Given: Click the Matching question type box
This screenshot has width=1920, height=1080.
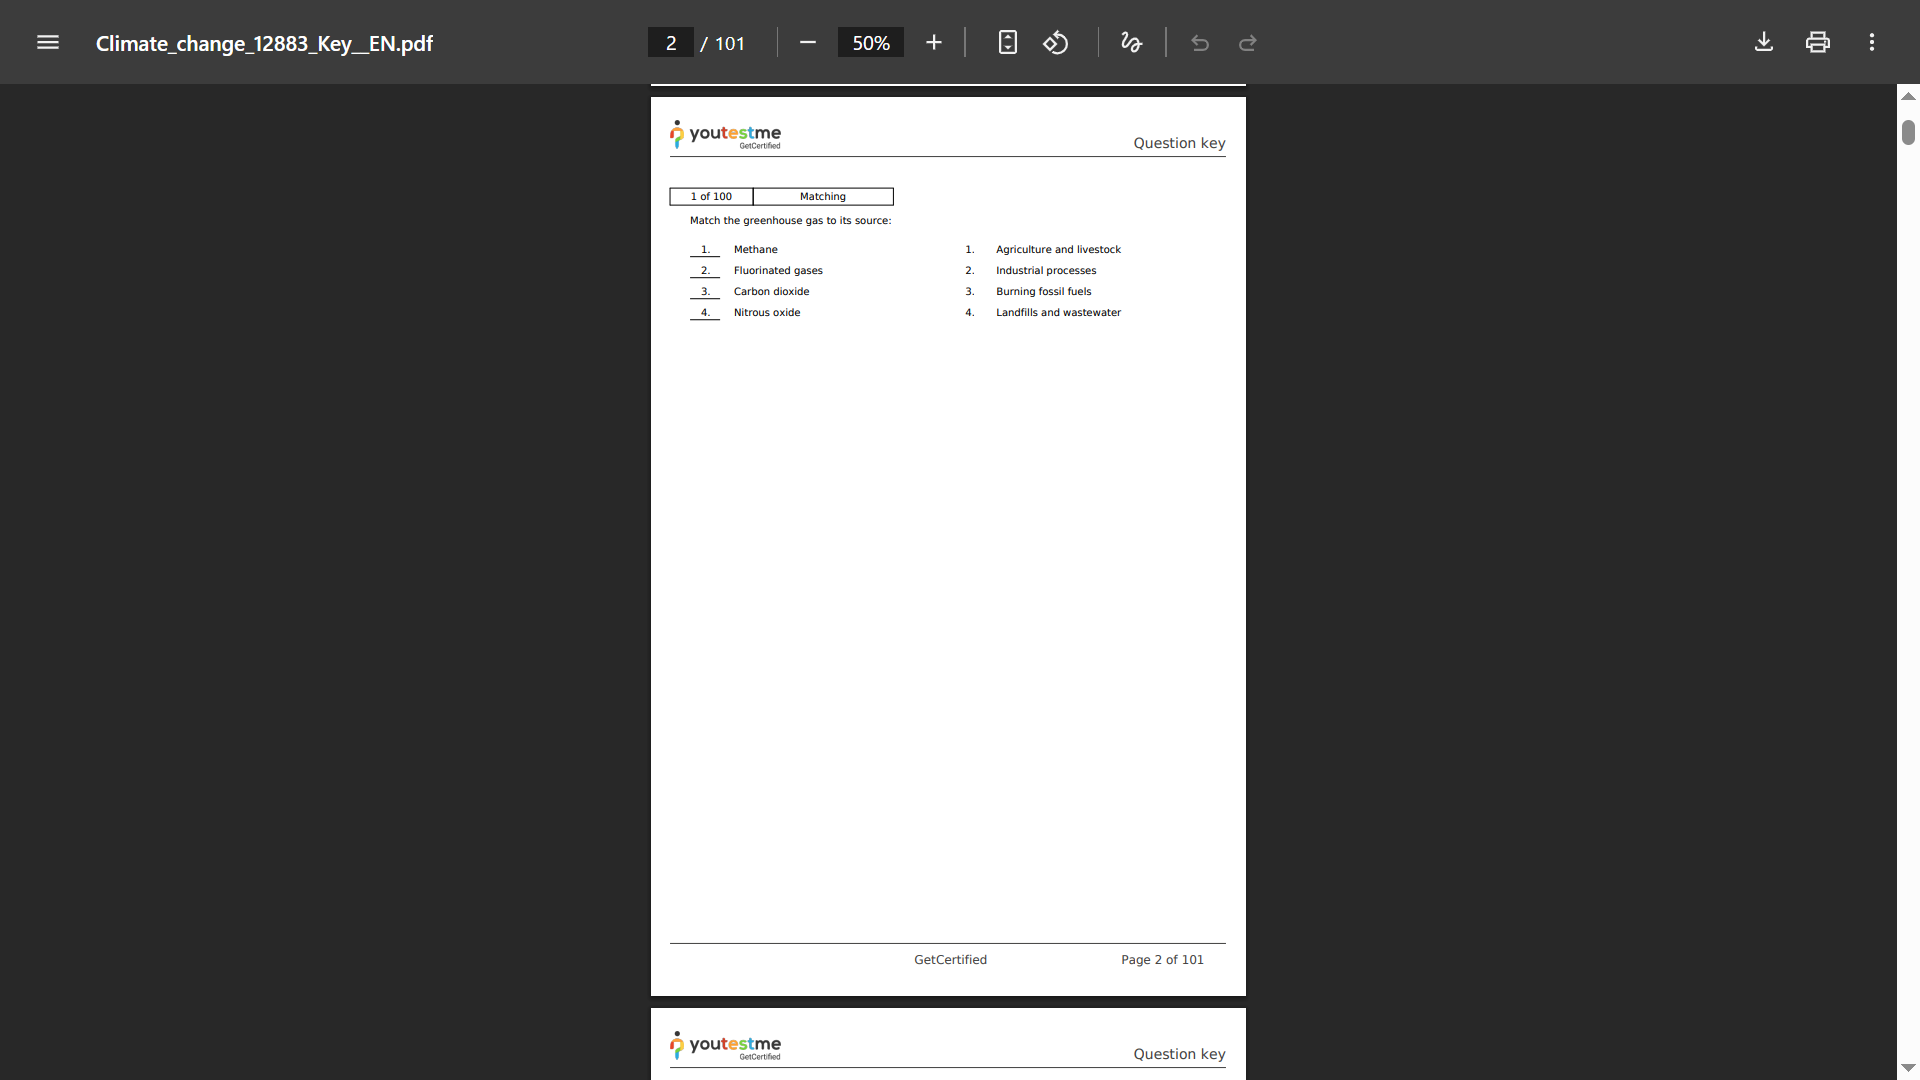Looking at the screenshot, I should [x=822, y=196].
